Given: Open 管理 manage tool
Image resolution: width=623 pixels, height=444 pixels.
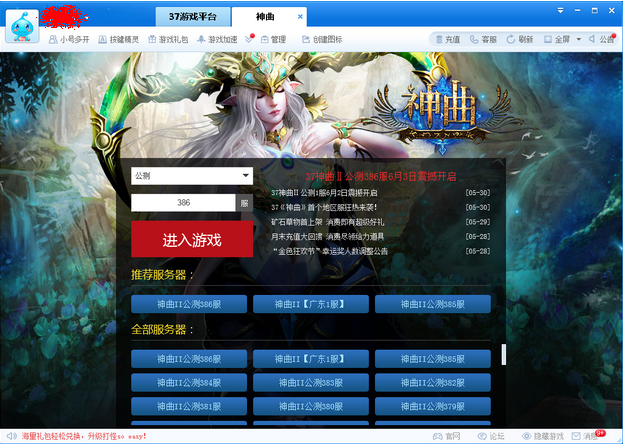Looking at the screenshot, I should 273,39.
